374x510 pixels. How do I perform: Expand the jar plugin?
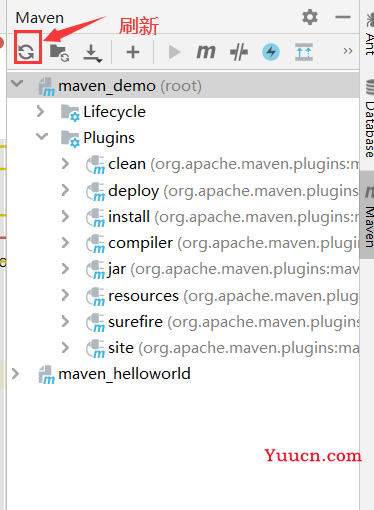65,269
